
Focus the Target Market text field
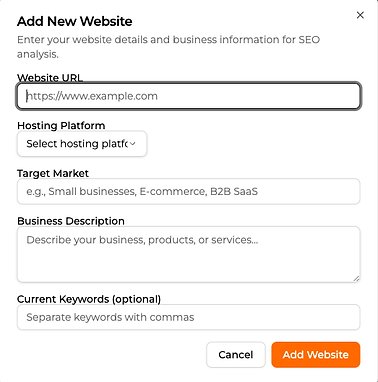tap(189, 191)
